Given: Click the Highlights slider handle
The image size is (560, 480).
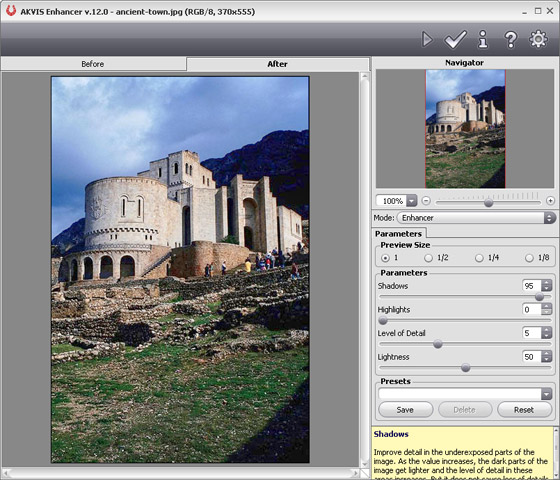Looking at the screenshot, I should click(x=383, y=320).
